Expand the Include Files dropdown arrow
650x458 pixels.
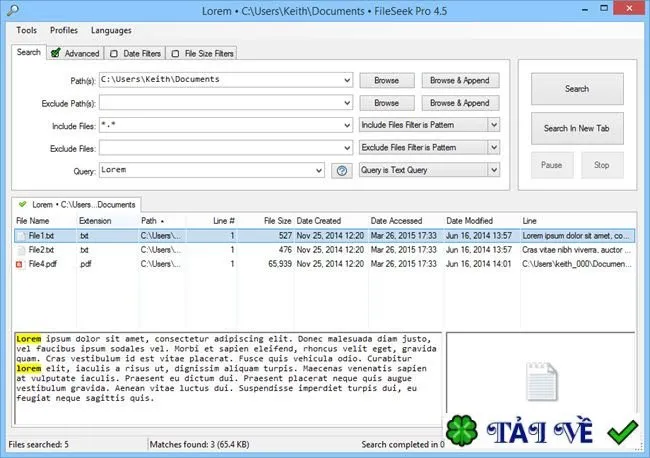pyautogui.click(x=347, y=125)
